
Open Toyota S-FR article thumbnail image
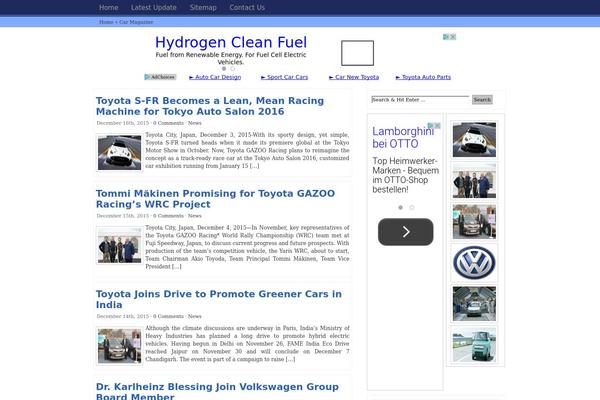(119, 153)
